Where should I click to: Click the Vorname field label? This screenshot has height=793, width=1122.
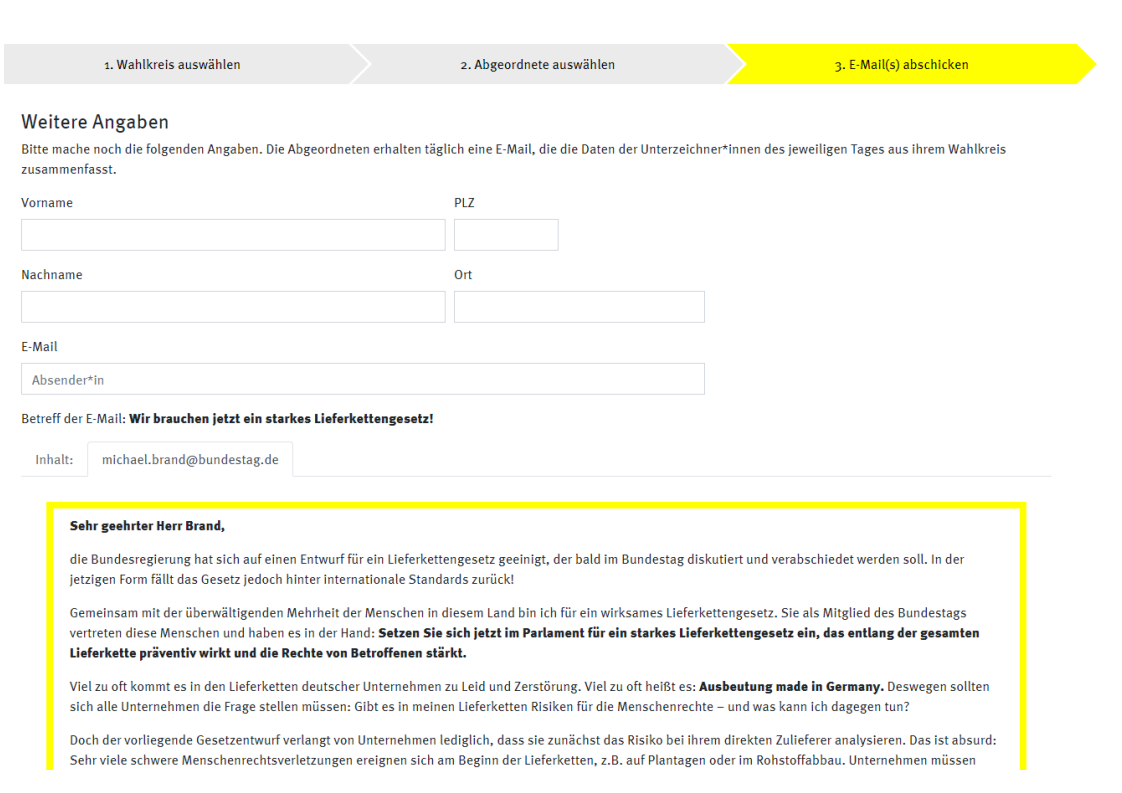coord(47,203)
